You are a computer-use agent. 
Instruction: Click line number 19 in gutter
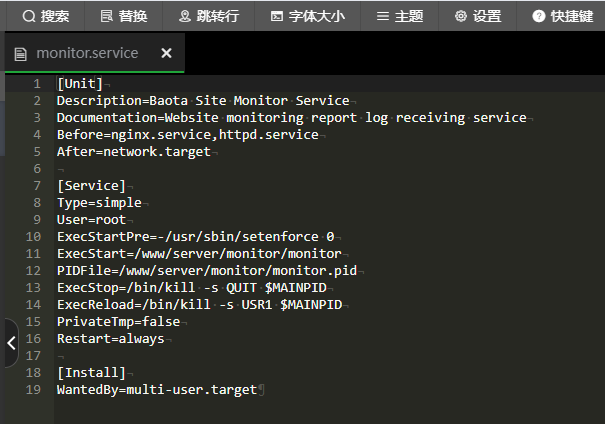tap(33, 389)
